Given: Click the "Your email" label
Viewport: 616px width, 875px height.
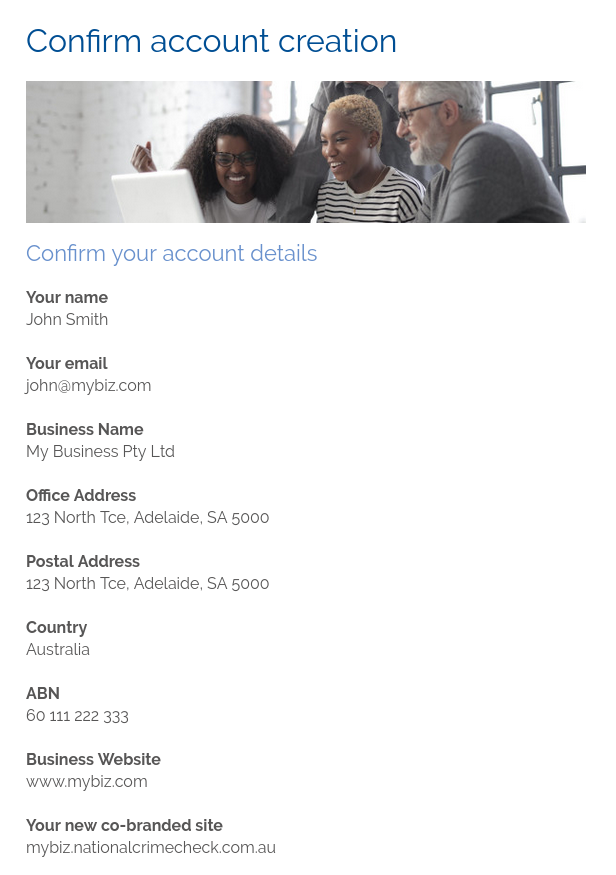Looking at the screenshot, I should tap(66, 364).
